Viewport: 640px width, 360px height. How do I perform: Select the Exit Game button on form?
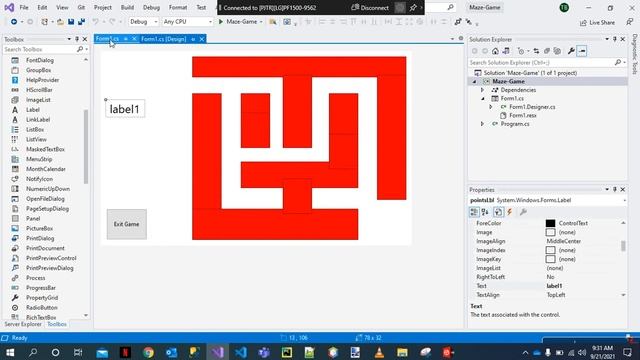[x=127, y=224]
